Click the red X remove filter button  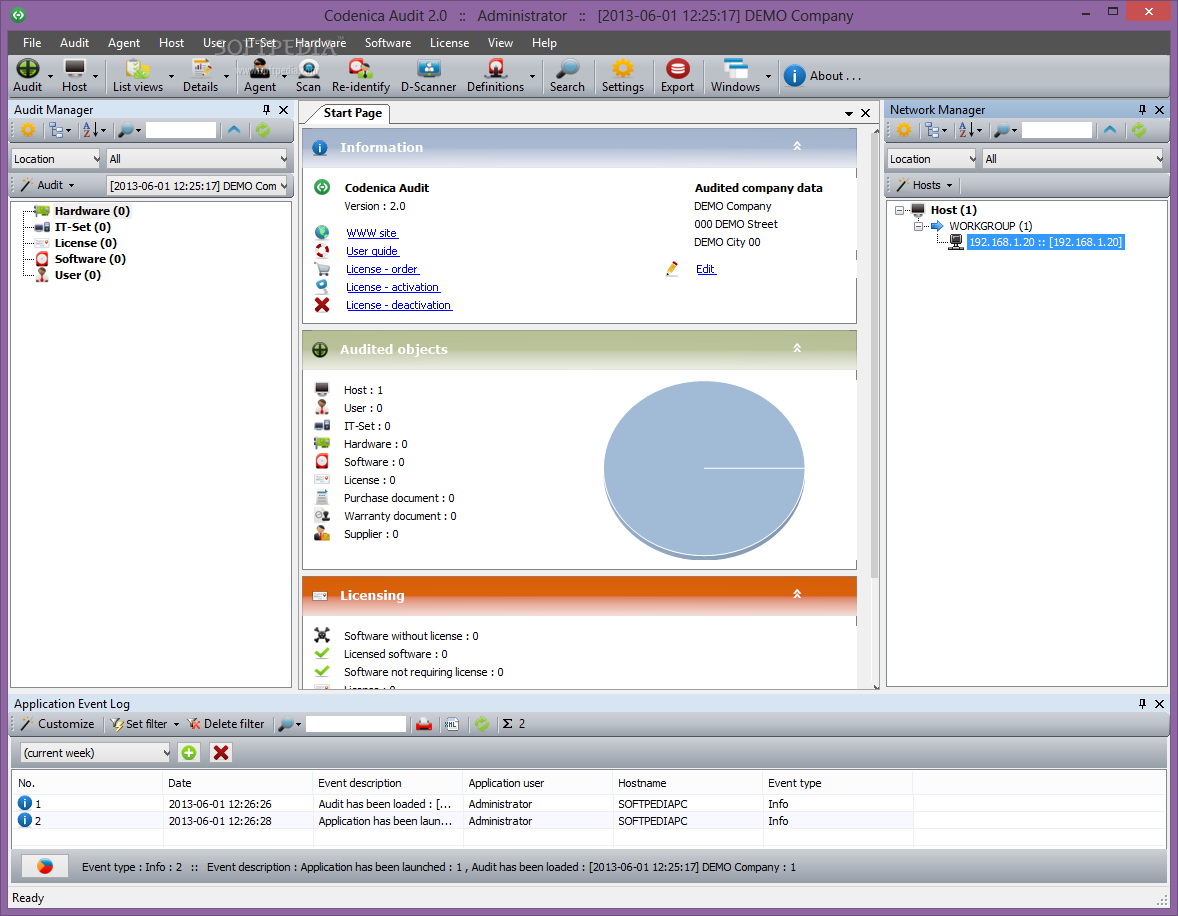(x=221, y=752)
